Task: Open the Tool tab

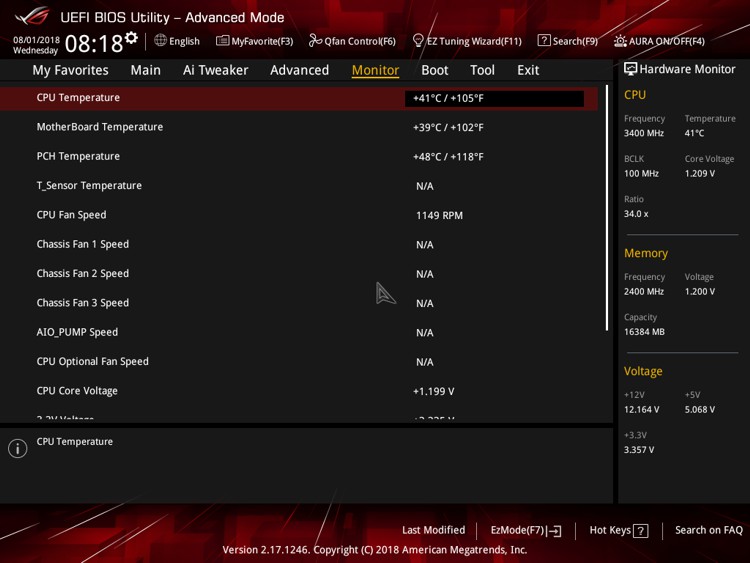Action: tap(482, 70)
